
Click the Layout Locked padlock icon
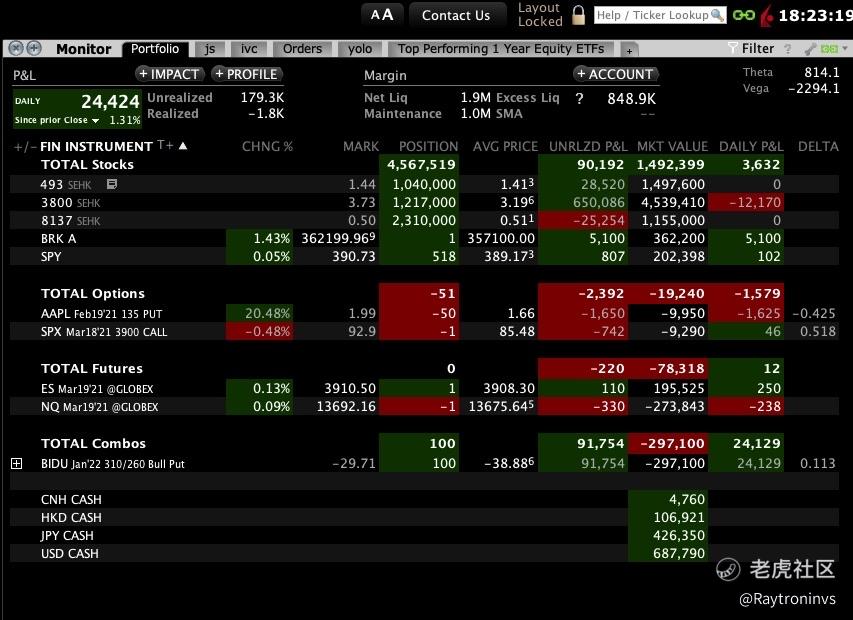point(578,15)
